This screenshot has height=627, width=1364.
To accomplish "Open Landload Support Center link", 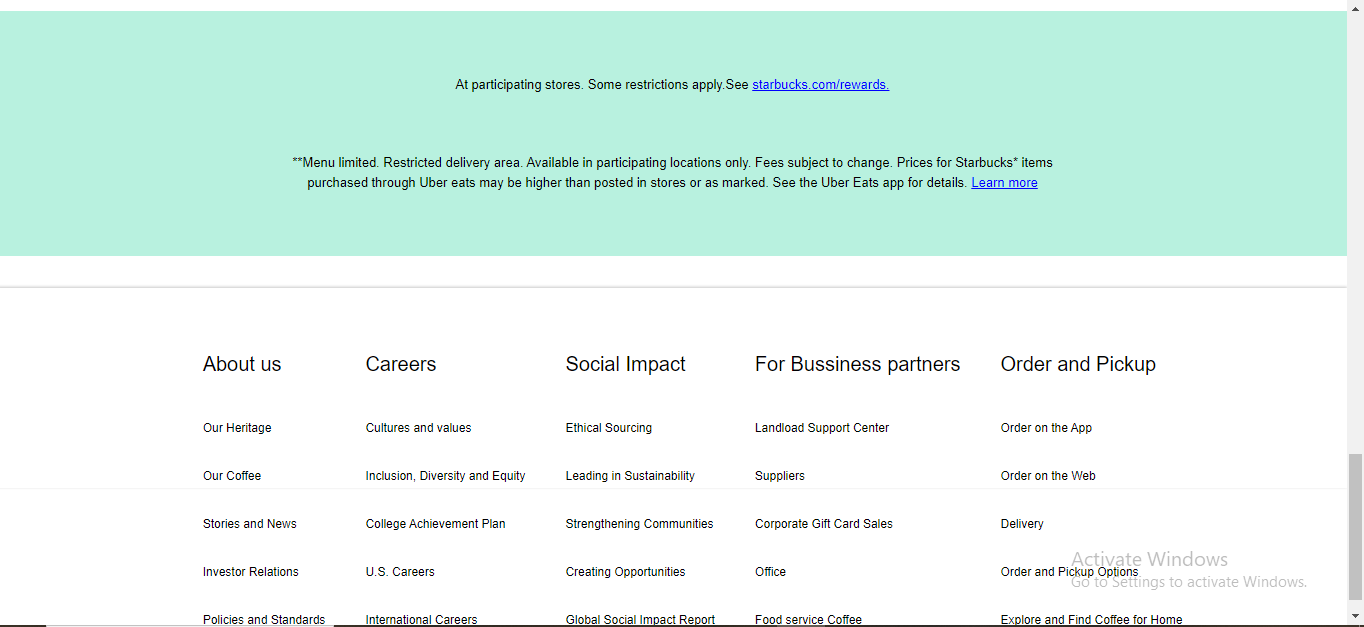I will click(822, 428).
